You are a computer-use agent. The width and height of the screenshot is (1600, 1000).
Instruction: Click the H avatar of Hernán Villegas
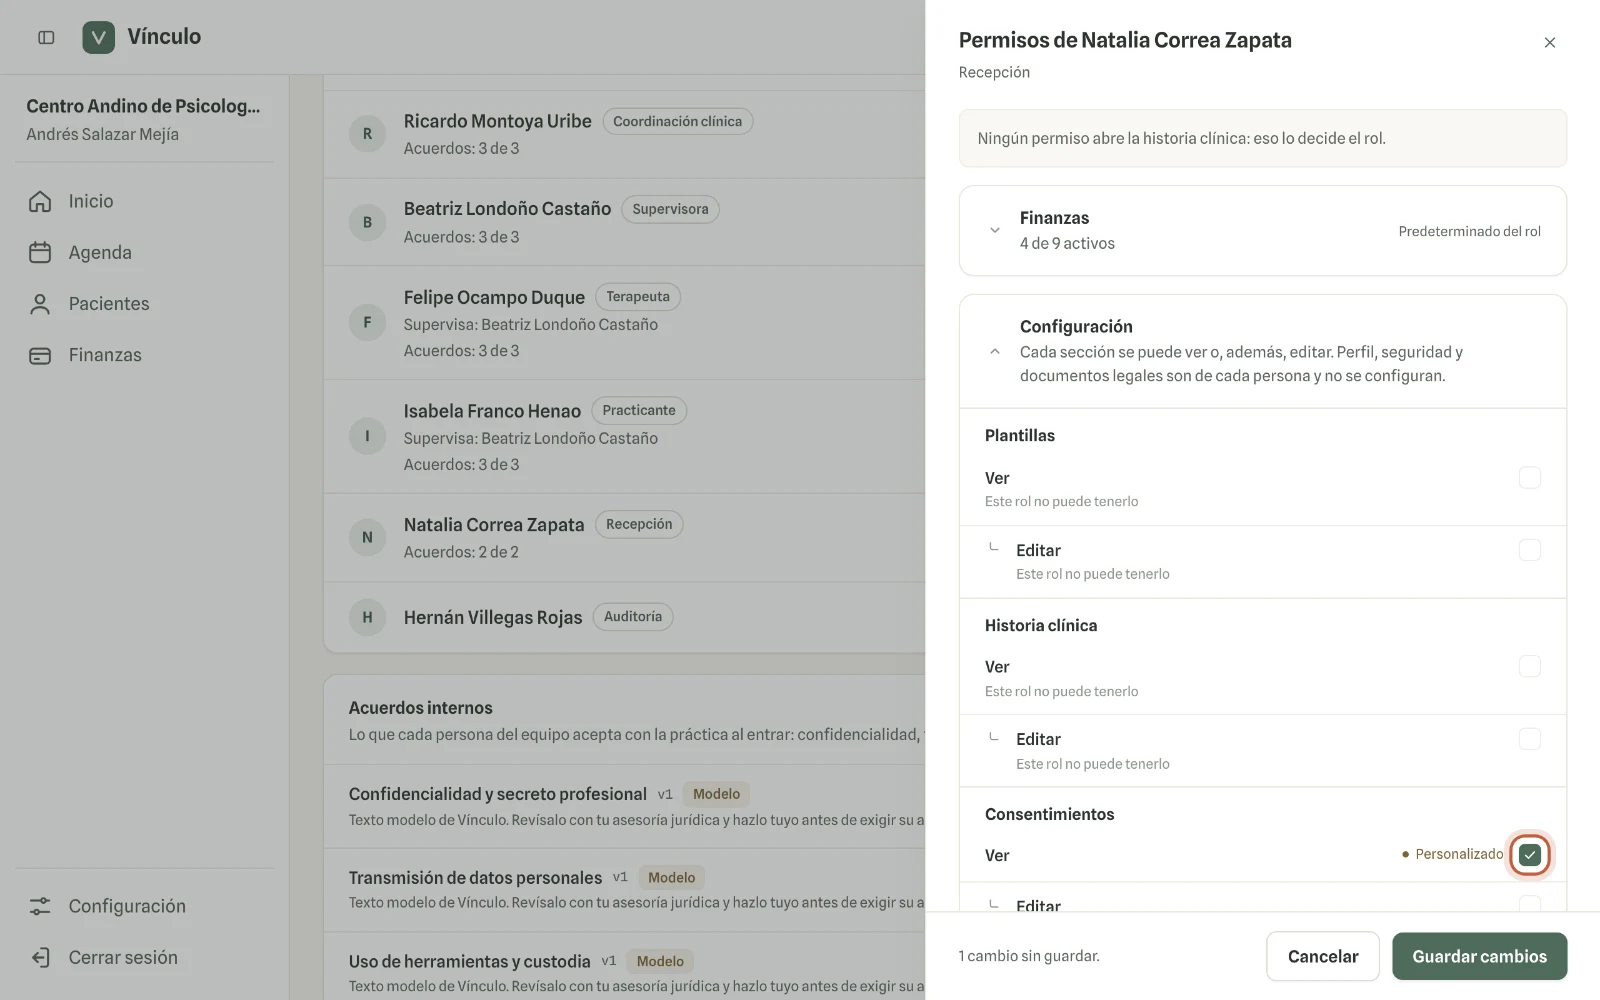point(367,617)
